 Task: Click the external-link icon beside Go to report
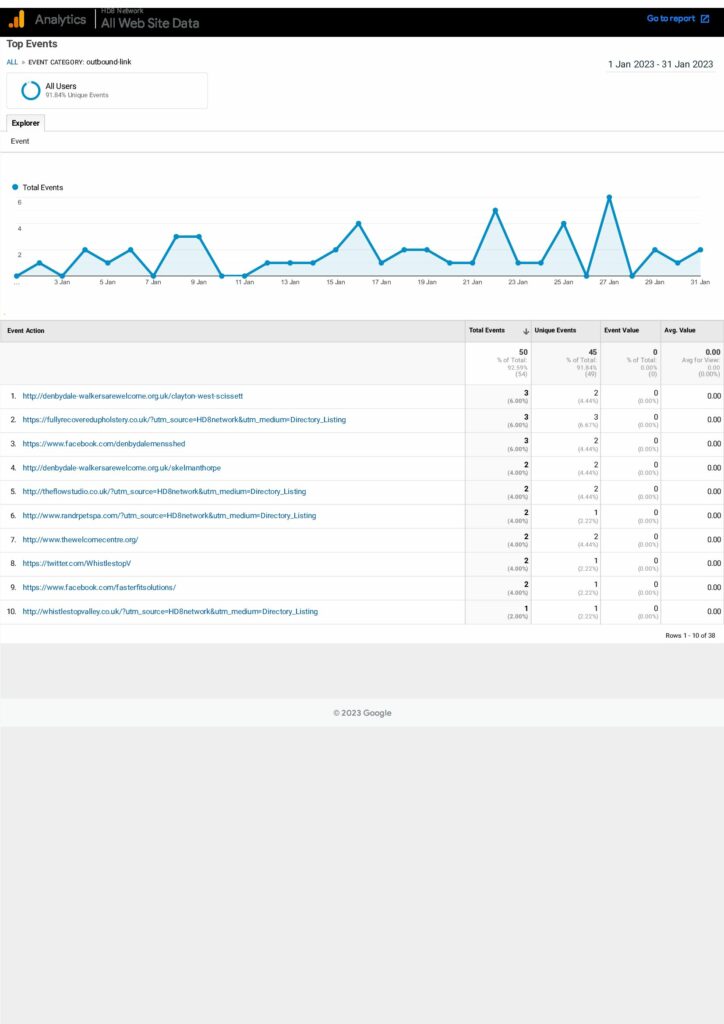pyautogui.click(x=704, y=18)
